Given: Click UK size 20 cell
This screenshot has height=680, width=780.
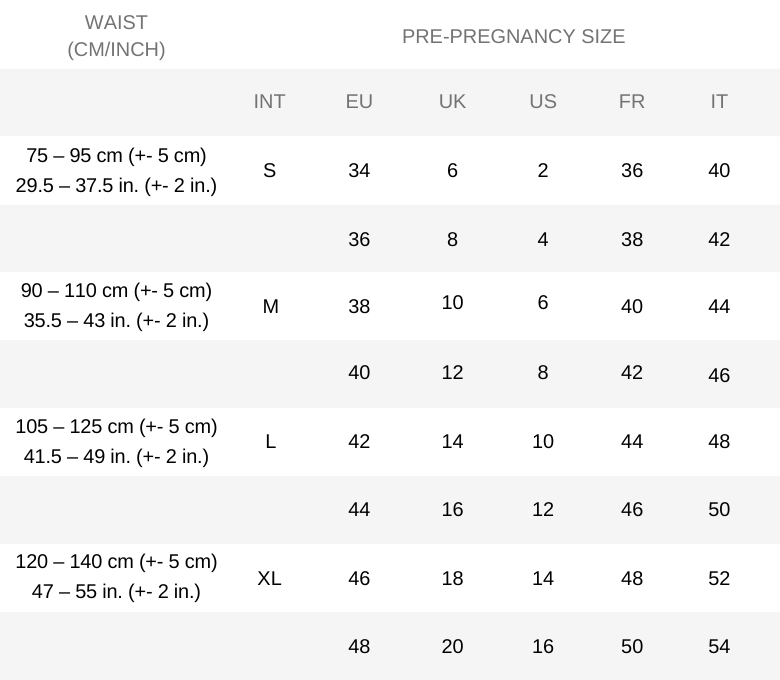Looking at the screenshot, I should click(452, 646).
